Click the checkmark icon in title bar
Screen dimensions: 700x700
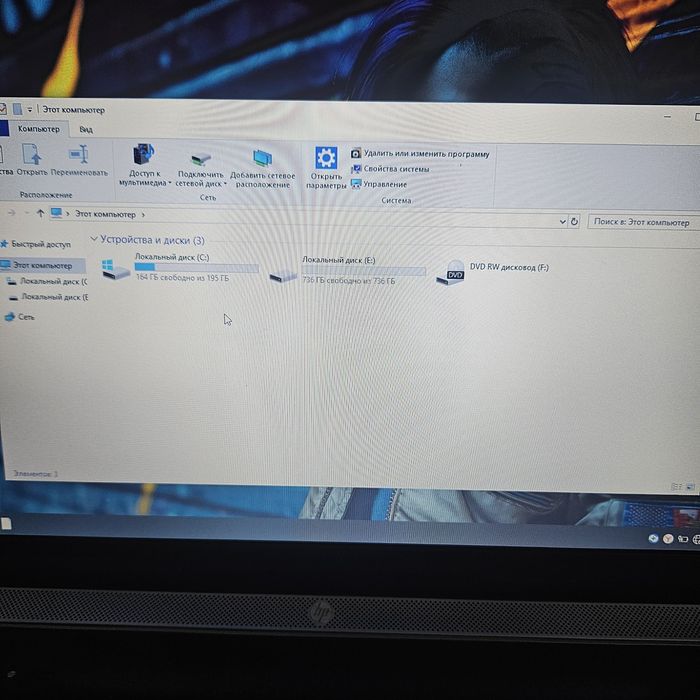[x=3, y=108]
